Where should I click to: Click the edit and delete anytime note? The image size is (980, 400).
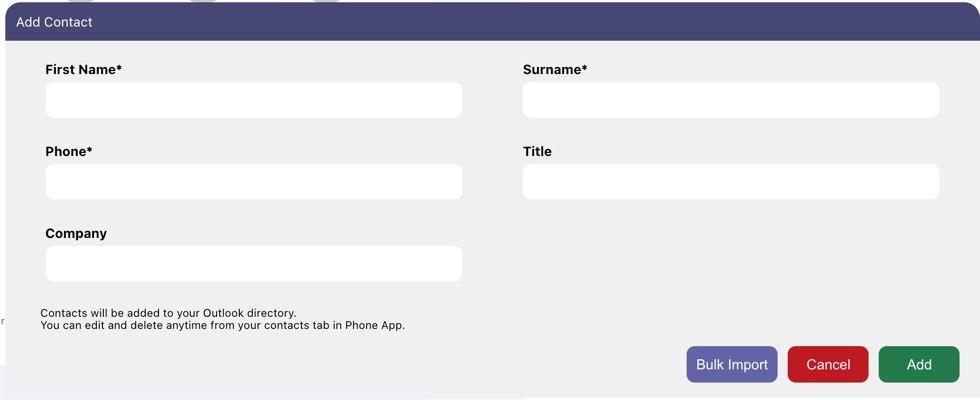(222, 325)
